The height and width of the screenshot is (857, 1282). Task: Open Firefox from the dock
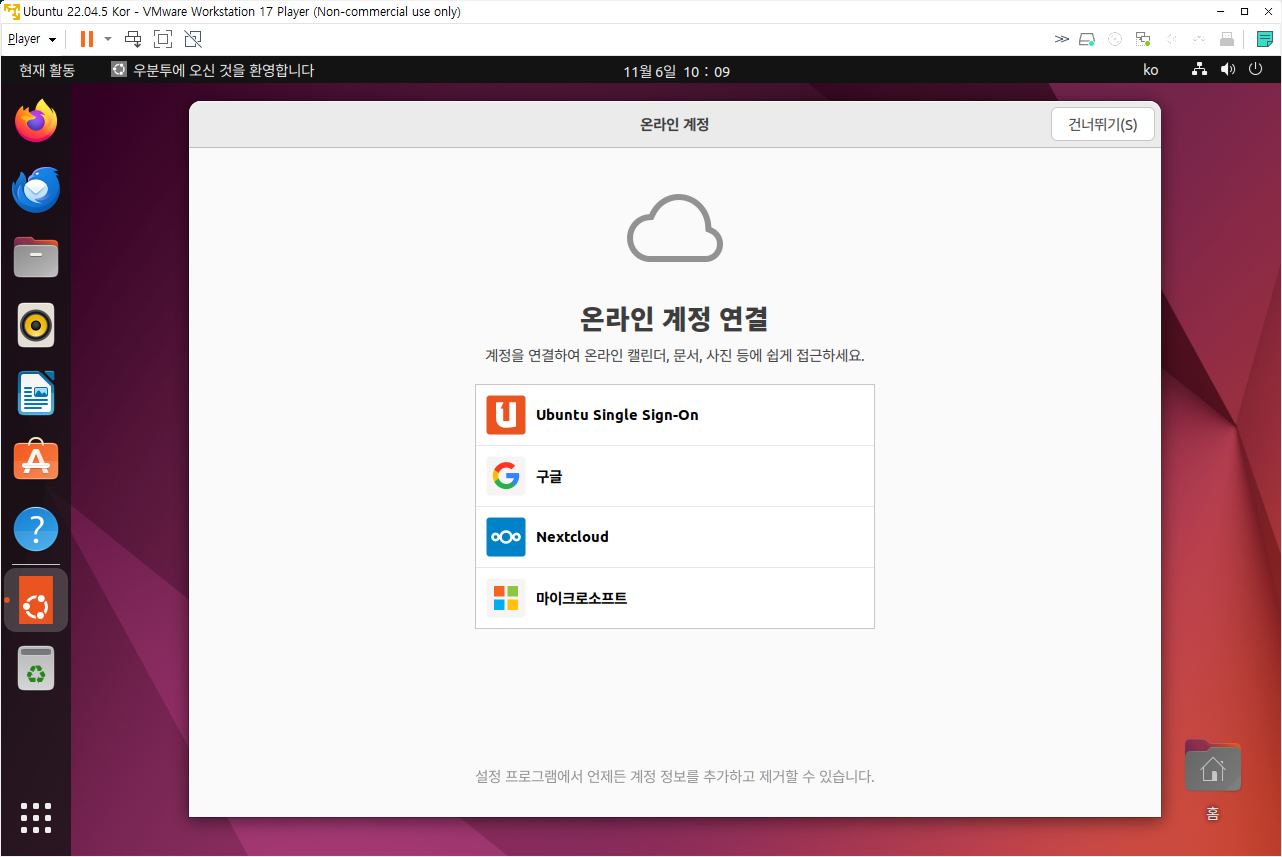point(36,121)
